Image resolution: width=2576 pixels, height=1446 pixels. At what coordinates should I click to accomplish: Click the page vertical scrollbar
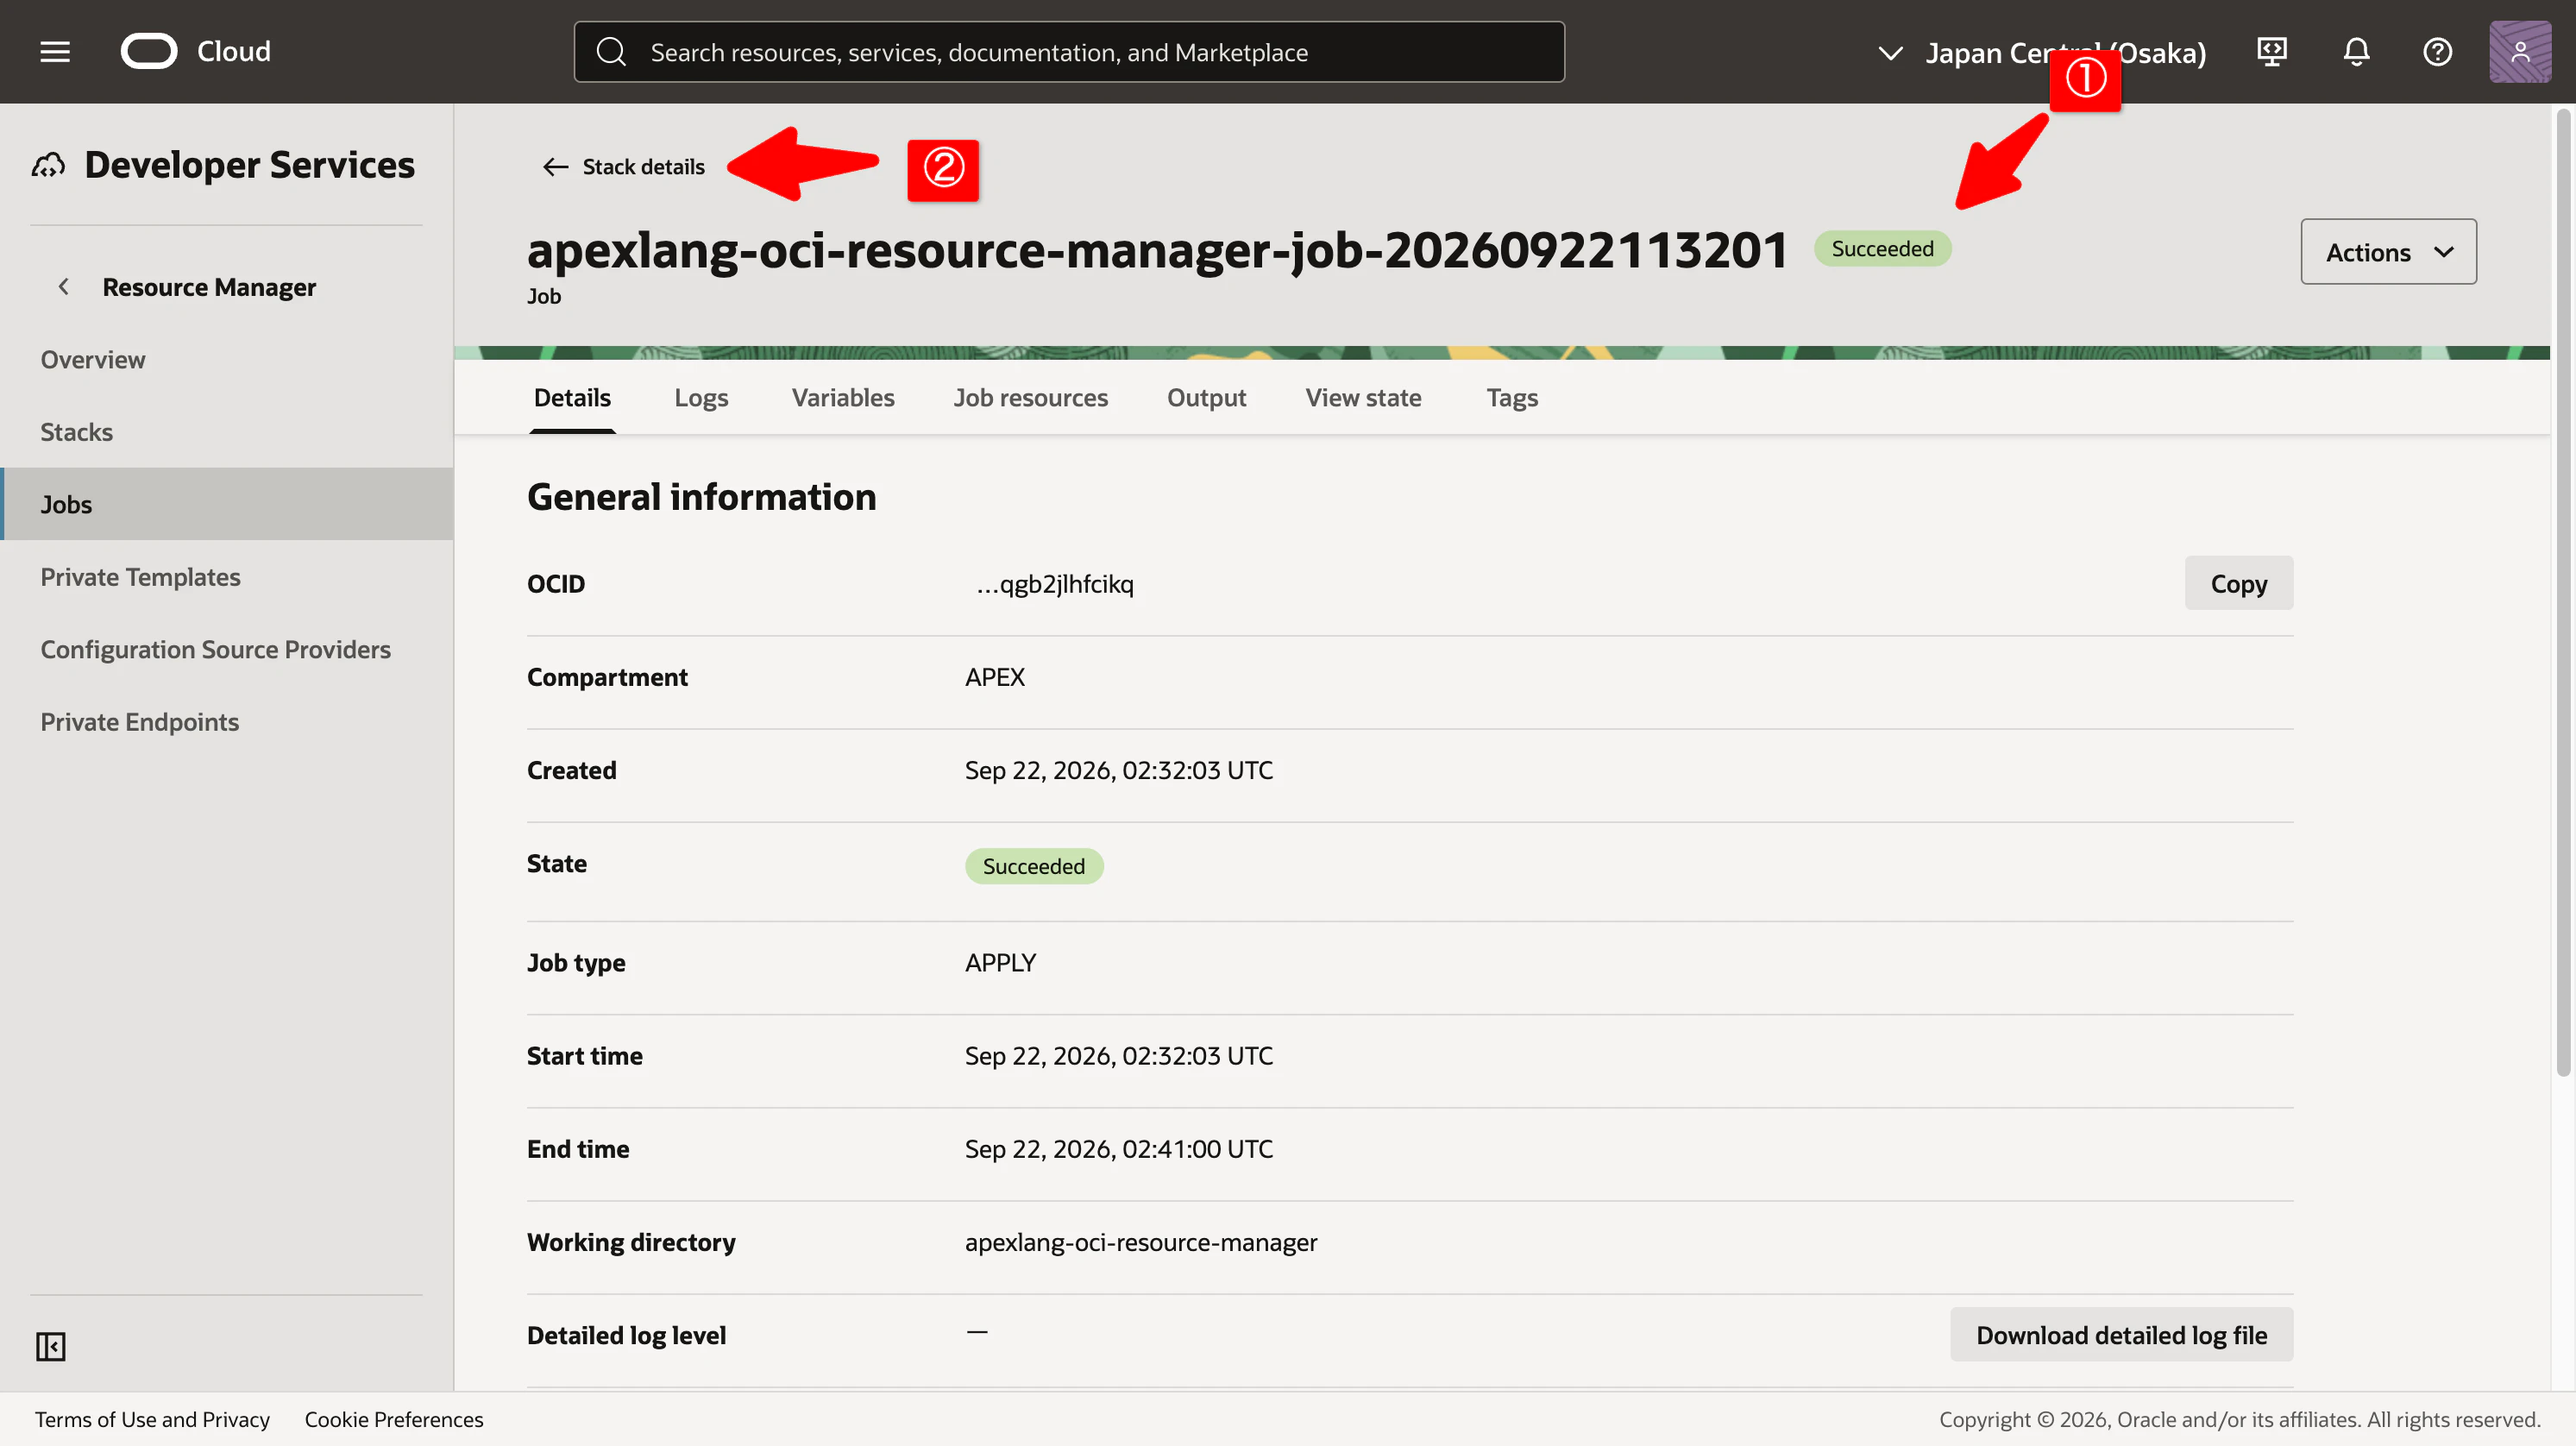(x=2562, y=590)
